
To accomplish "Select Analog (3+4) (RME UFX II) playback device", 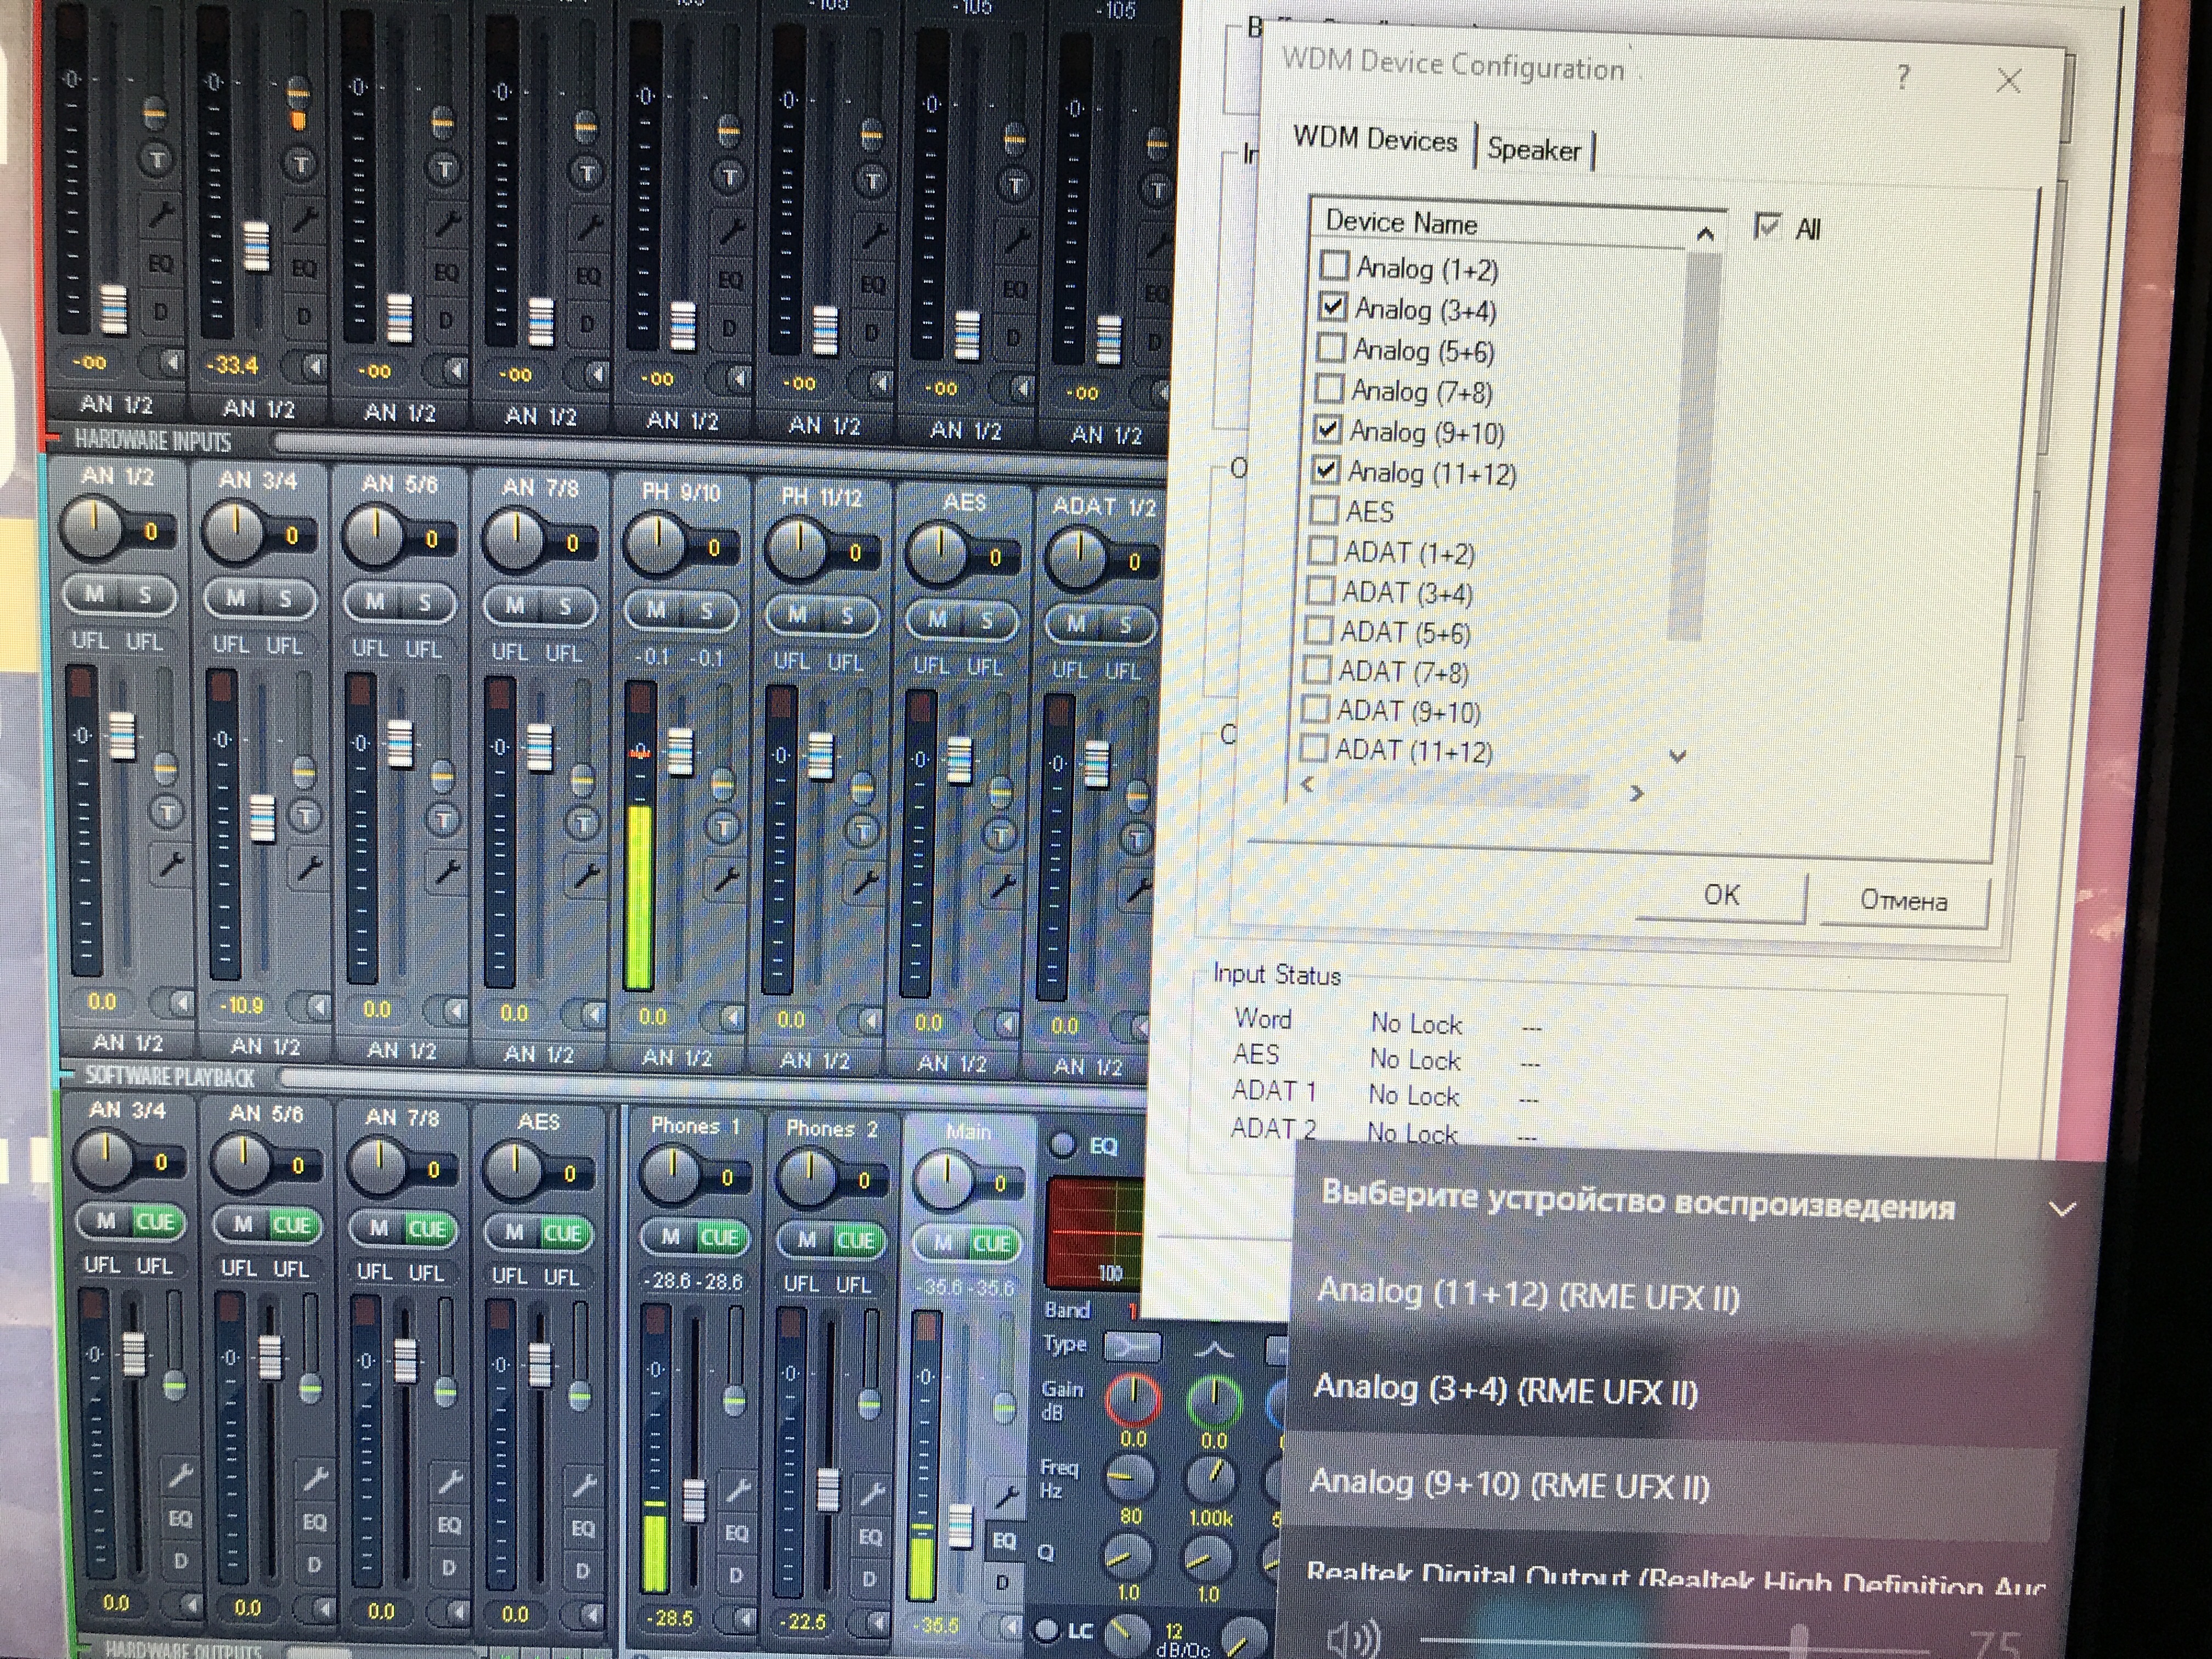I will coord(1505,1390).
